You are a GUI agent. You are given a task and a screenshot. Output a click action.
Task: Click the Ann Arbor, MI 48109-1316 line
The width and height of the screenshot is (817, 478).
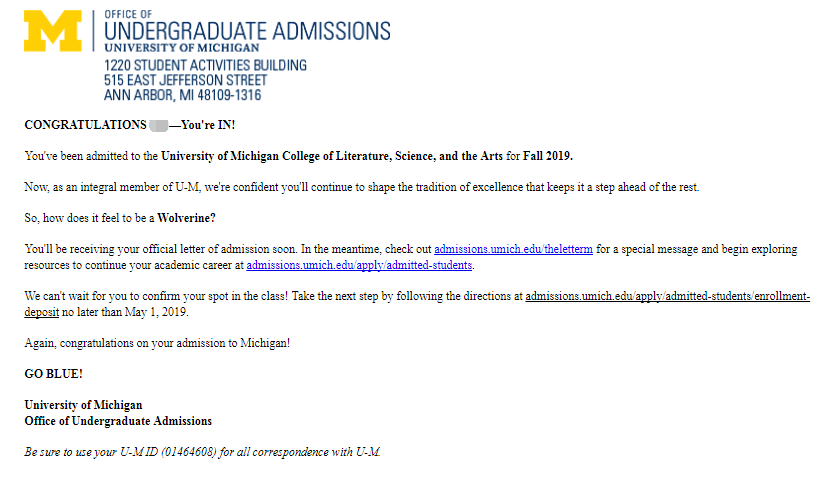(x=182, y=95)
